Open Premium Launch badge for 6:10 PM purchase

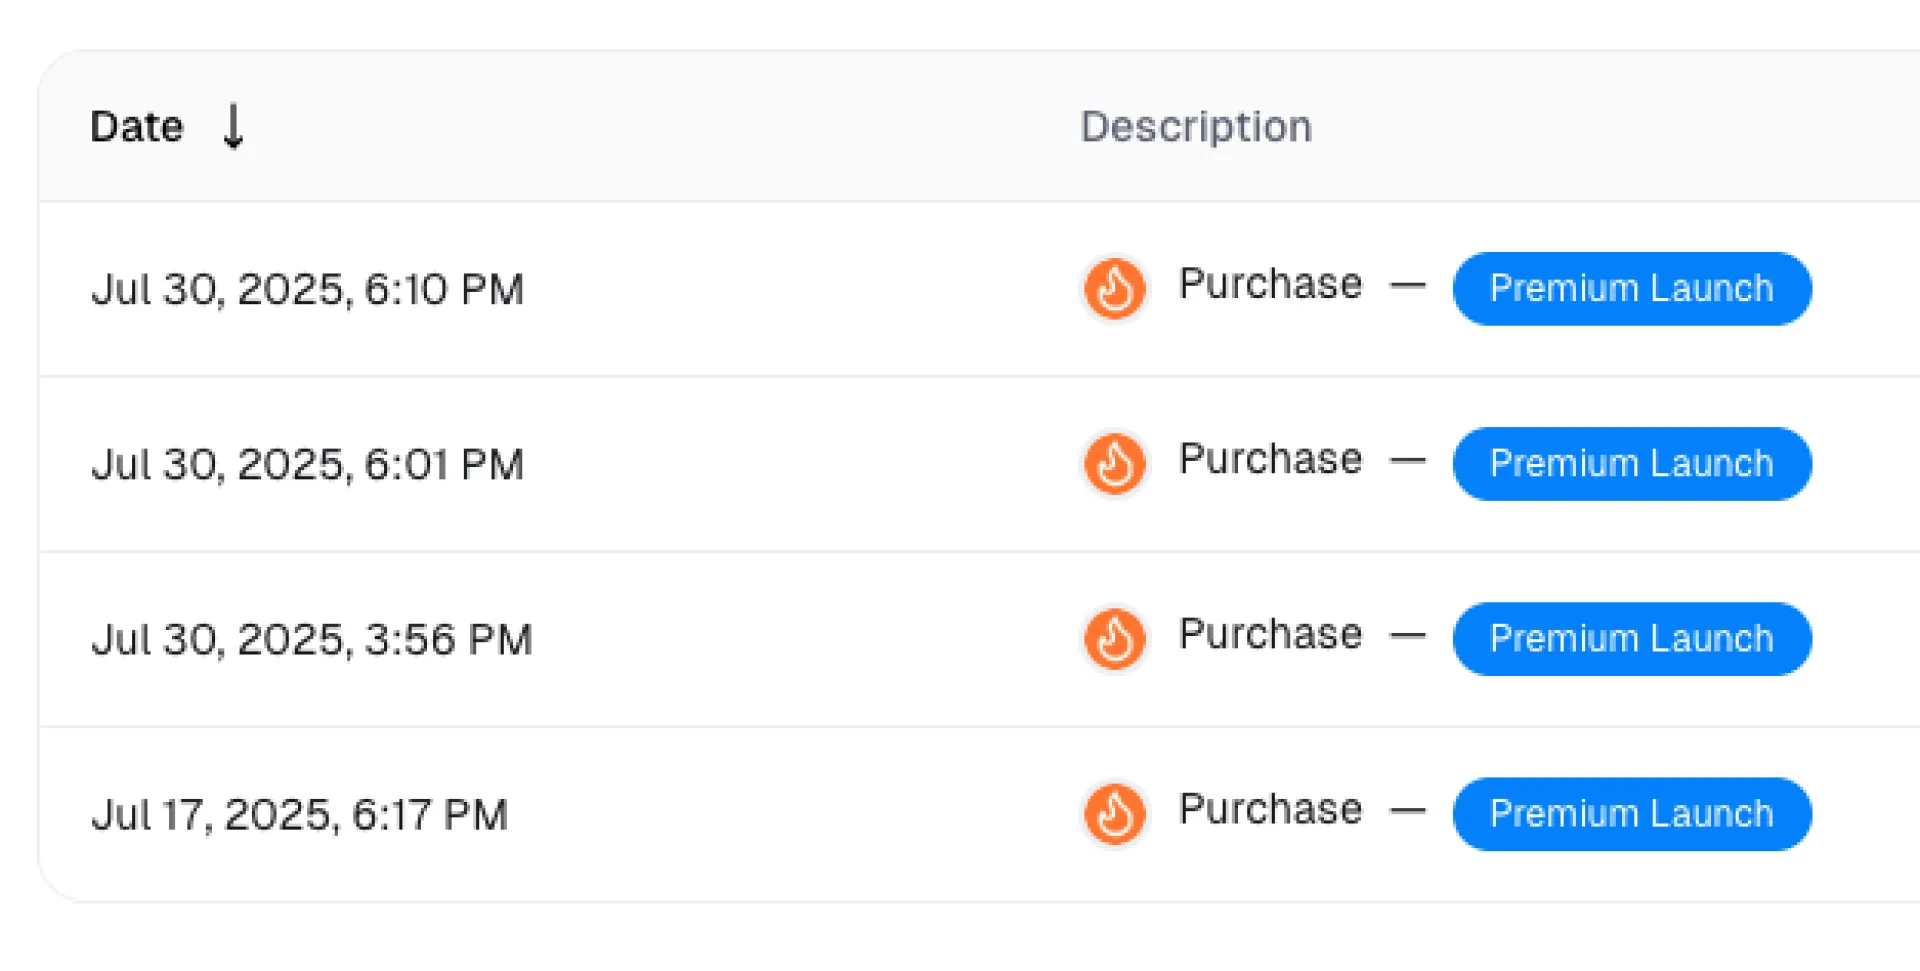click(1632, 289)
